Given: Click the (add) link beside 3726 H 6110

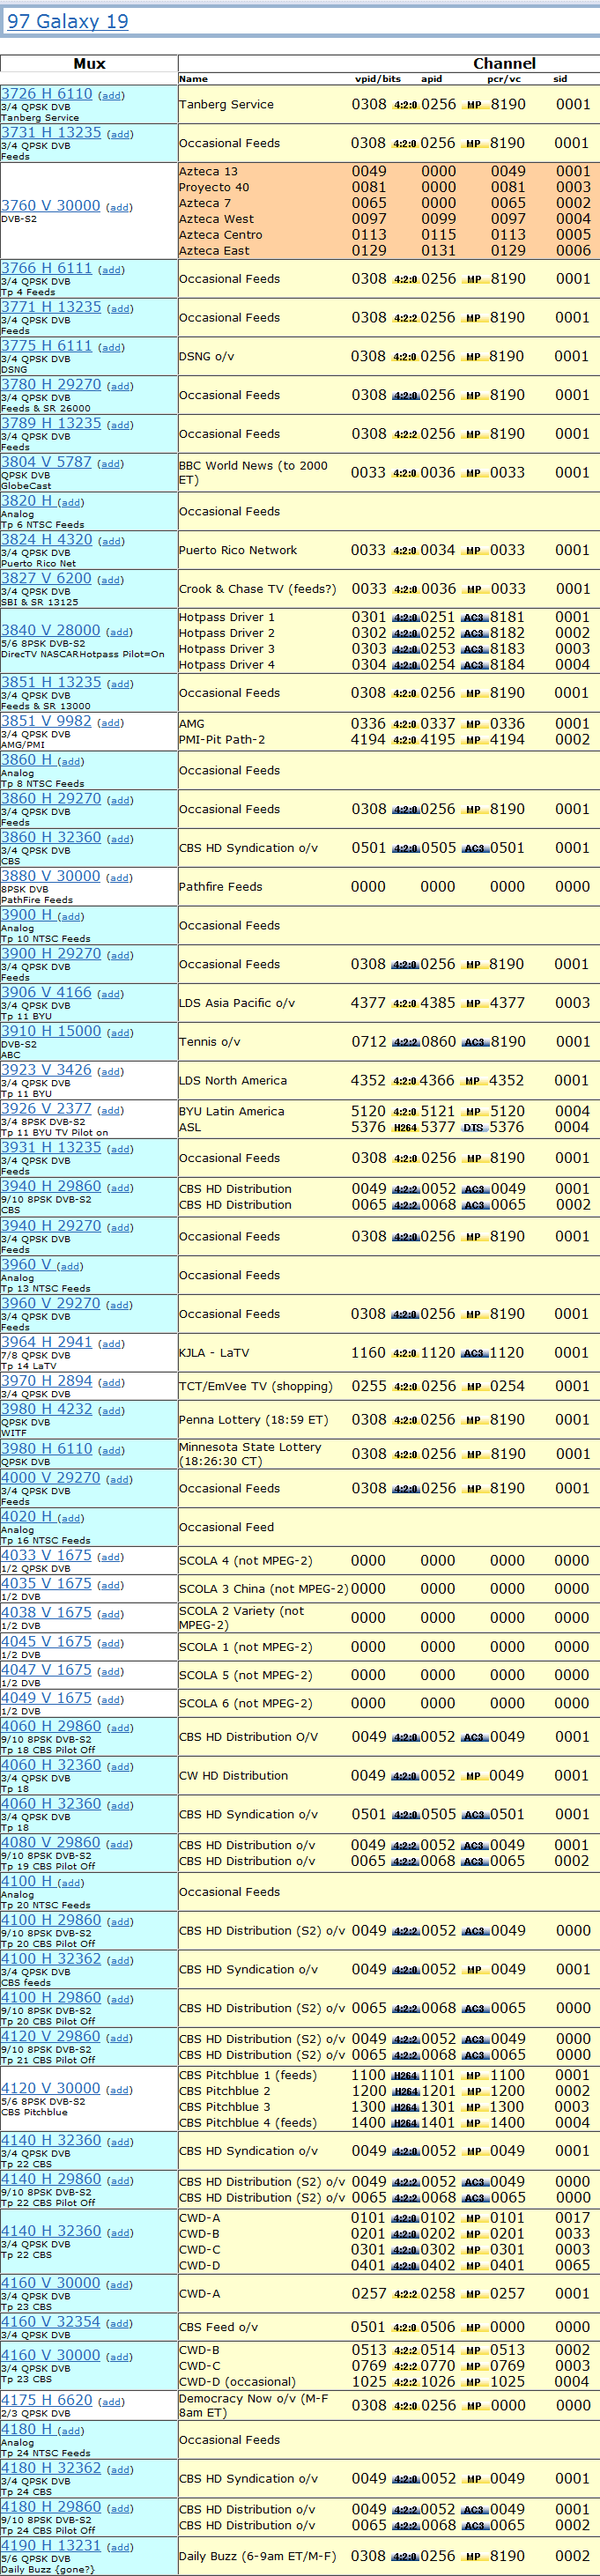Looking at the screenshot, I should [111, 96].
